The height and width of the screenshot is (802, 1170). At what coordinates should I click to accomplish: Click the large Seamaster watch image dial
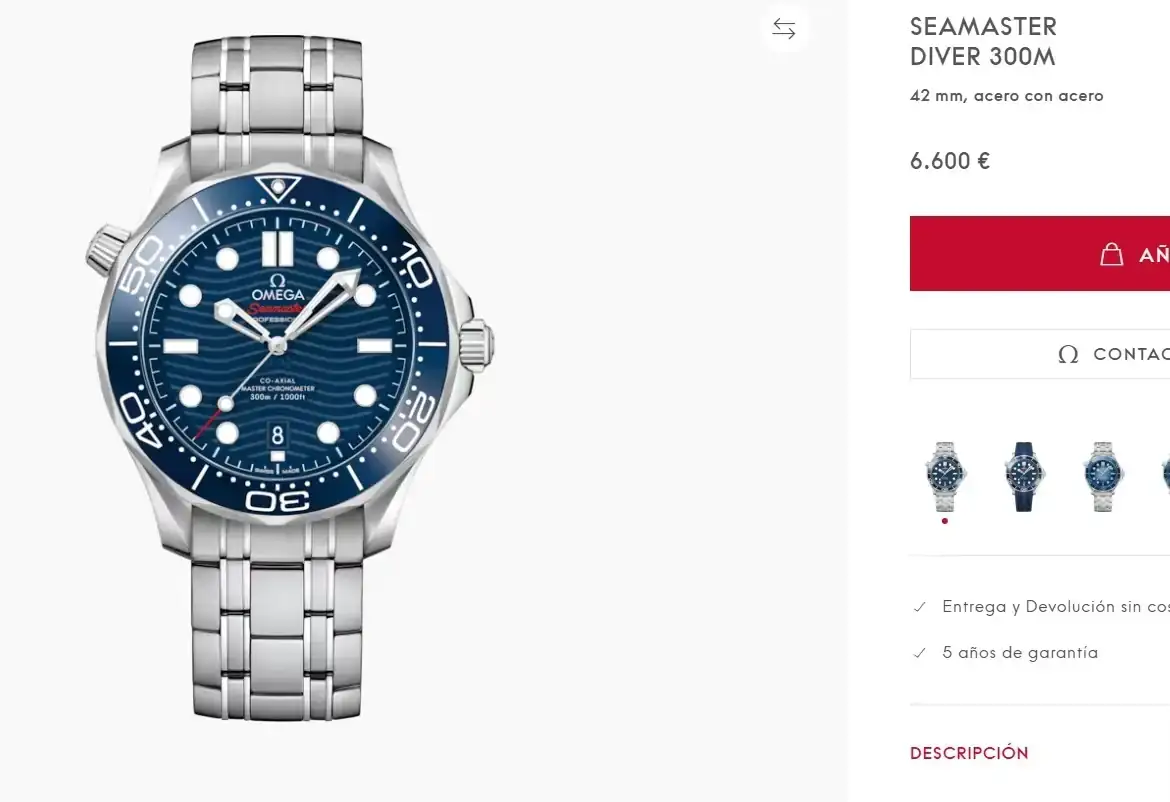tap(278, 345)
